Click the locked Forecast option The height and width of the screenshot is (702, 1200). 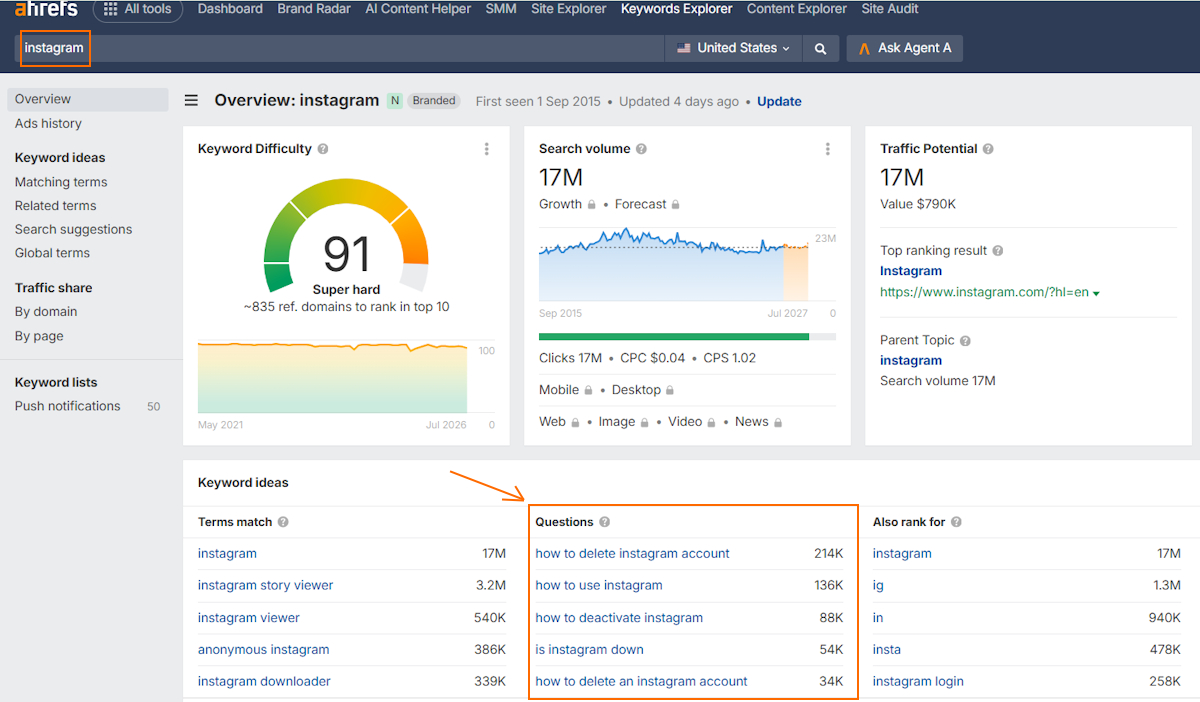point(647,204)
